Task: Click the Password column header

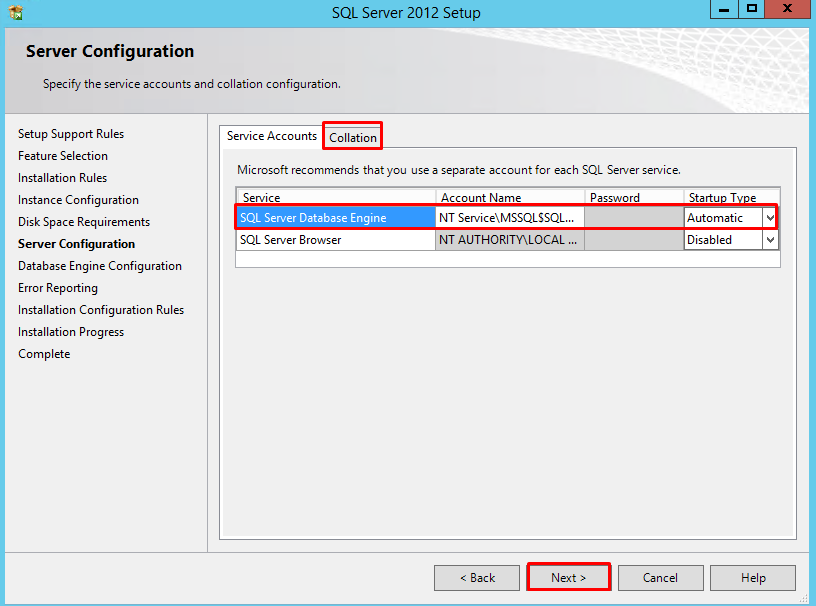Action: [634, 197]
